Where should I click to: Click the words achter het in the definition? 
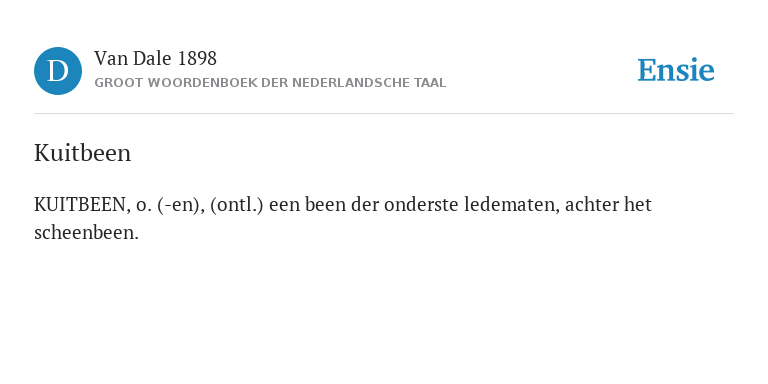[x=608, y=205]
